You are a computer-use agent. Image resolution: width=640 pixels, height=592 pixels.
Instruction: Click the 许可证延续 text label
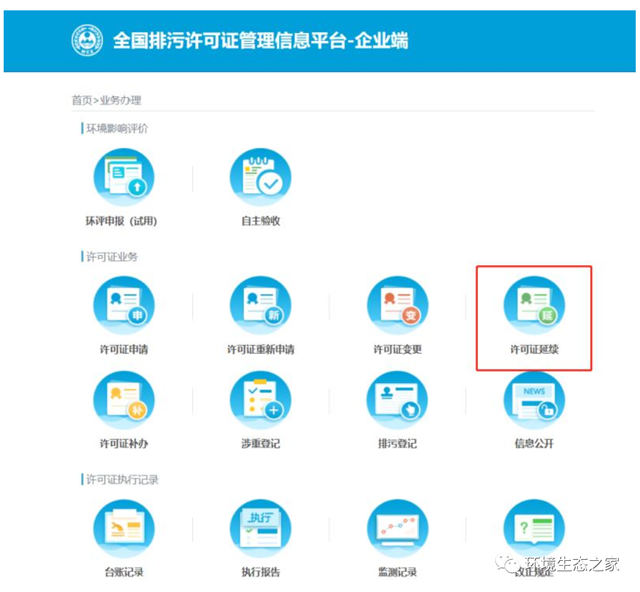[534, 349]
